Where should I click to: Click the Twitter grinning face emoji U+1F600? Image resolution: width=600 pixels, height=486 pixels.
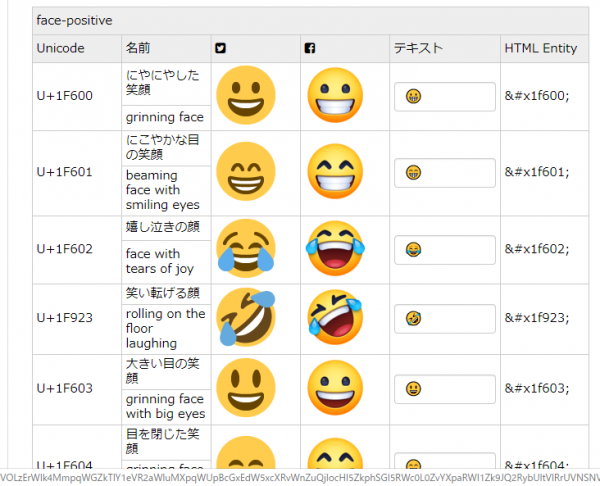point(245,96)
